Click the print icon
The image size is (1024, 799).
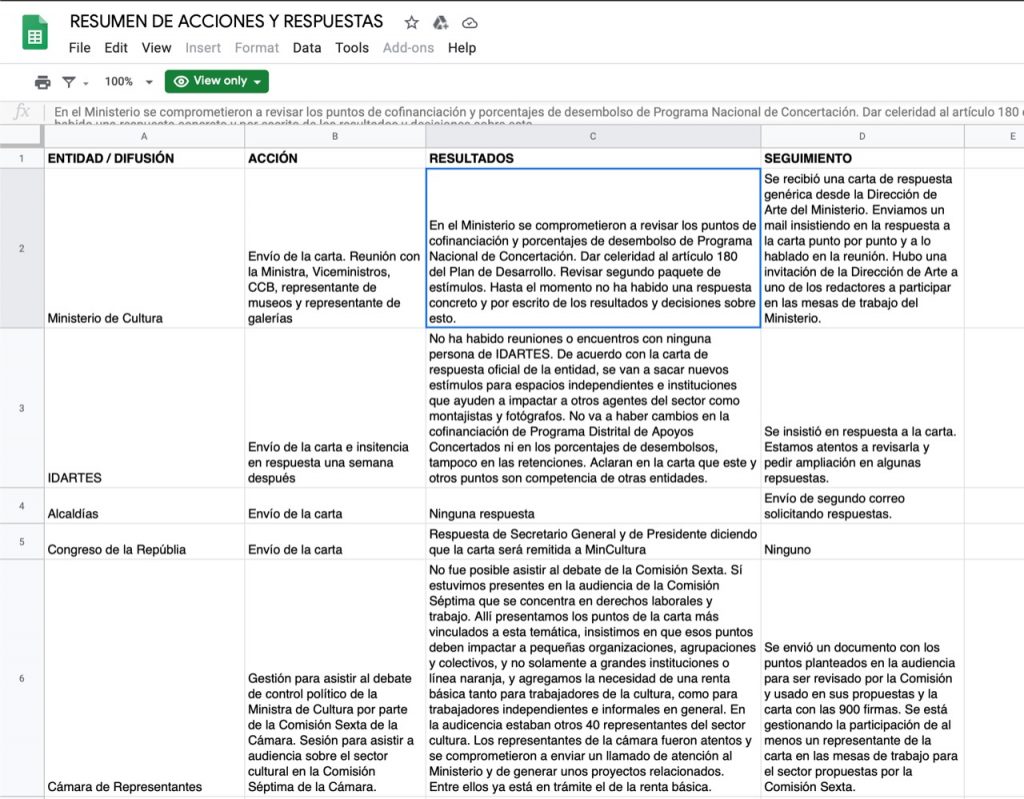pos(42,82)
